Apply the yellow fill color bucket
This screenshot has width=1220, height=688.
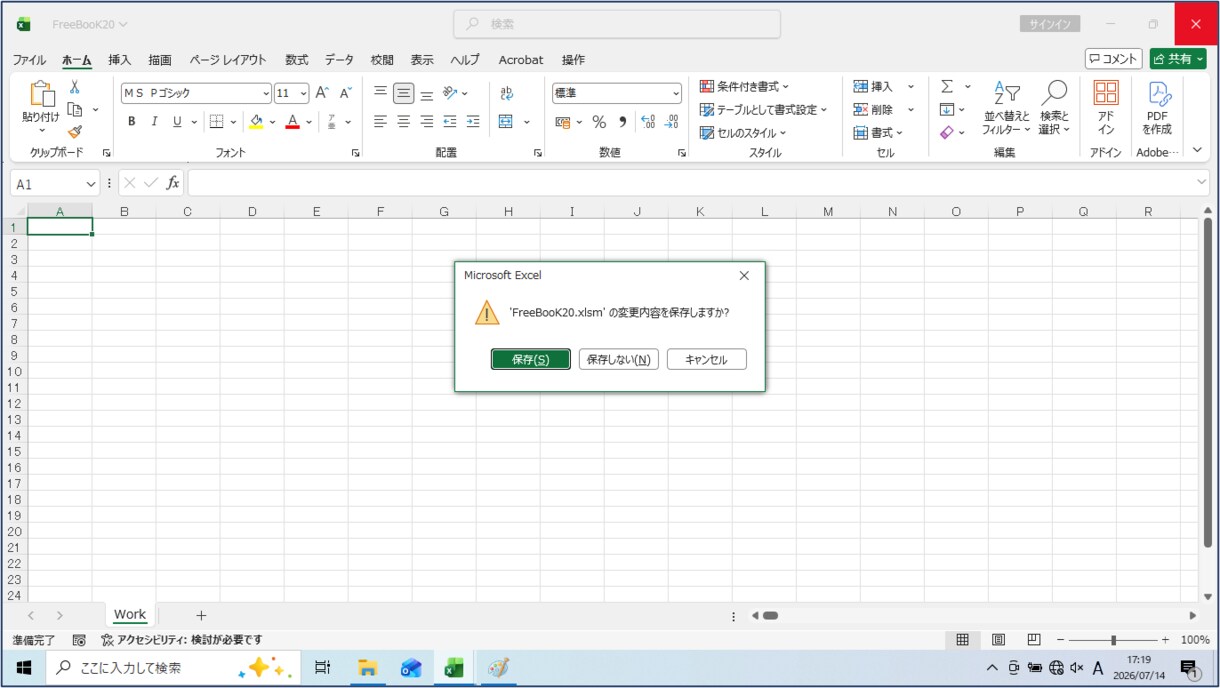click(257, 122)
